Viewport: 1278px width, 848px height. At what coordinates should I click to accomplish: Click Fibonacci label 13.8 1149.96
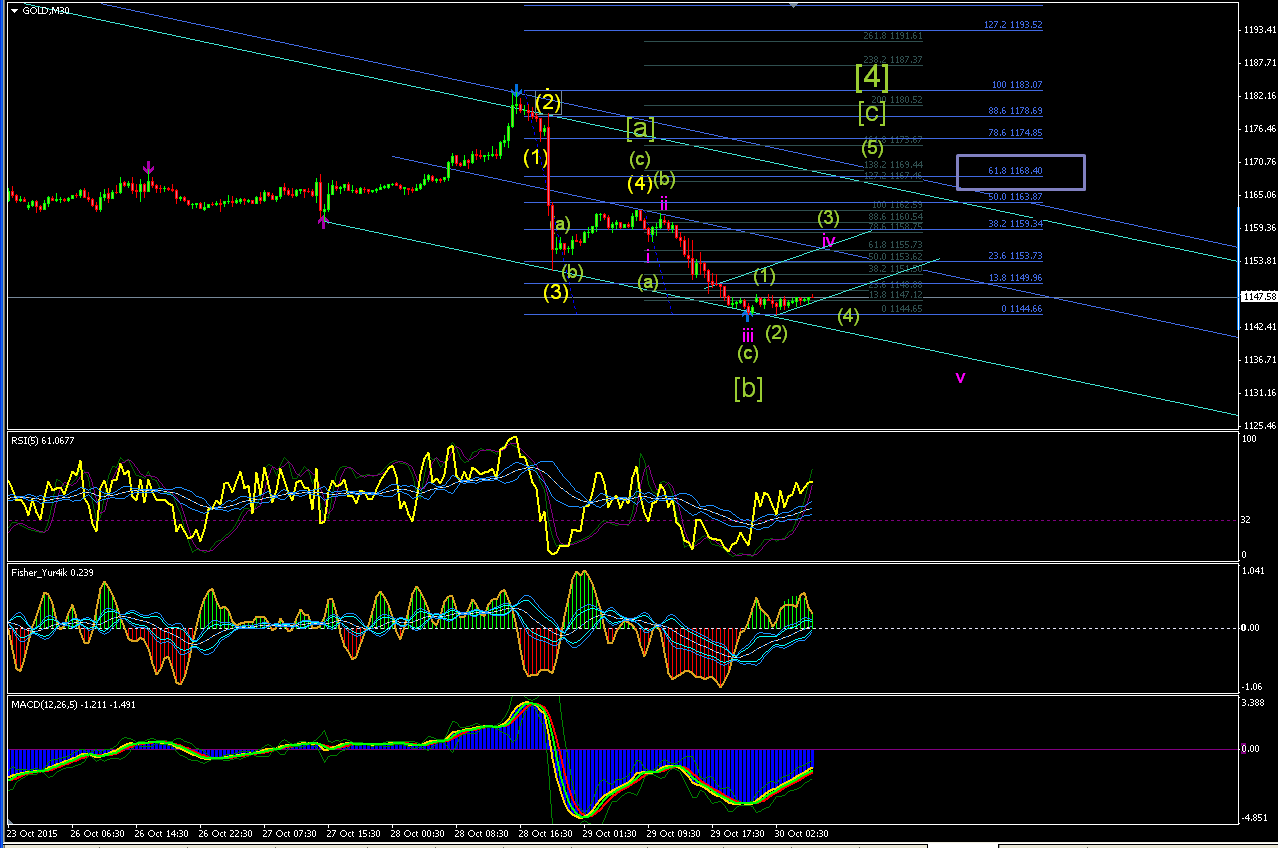(1015, 278)
